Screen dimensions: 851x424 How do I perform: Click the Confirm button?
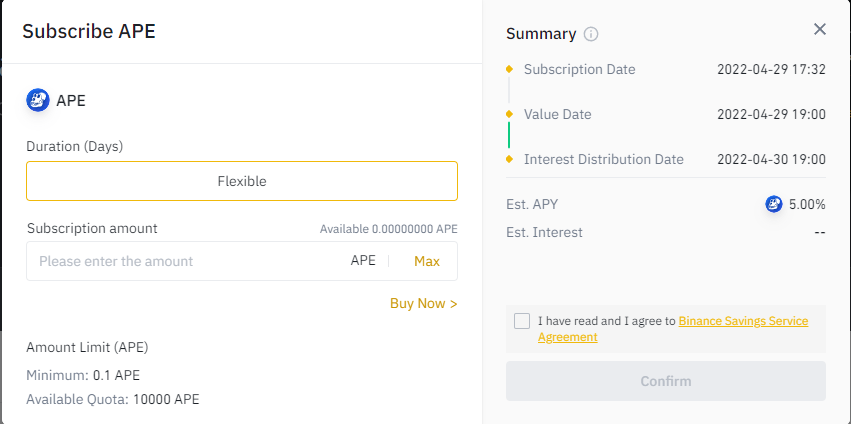pos(666,381)
